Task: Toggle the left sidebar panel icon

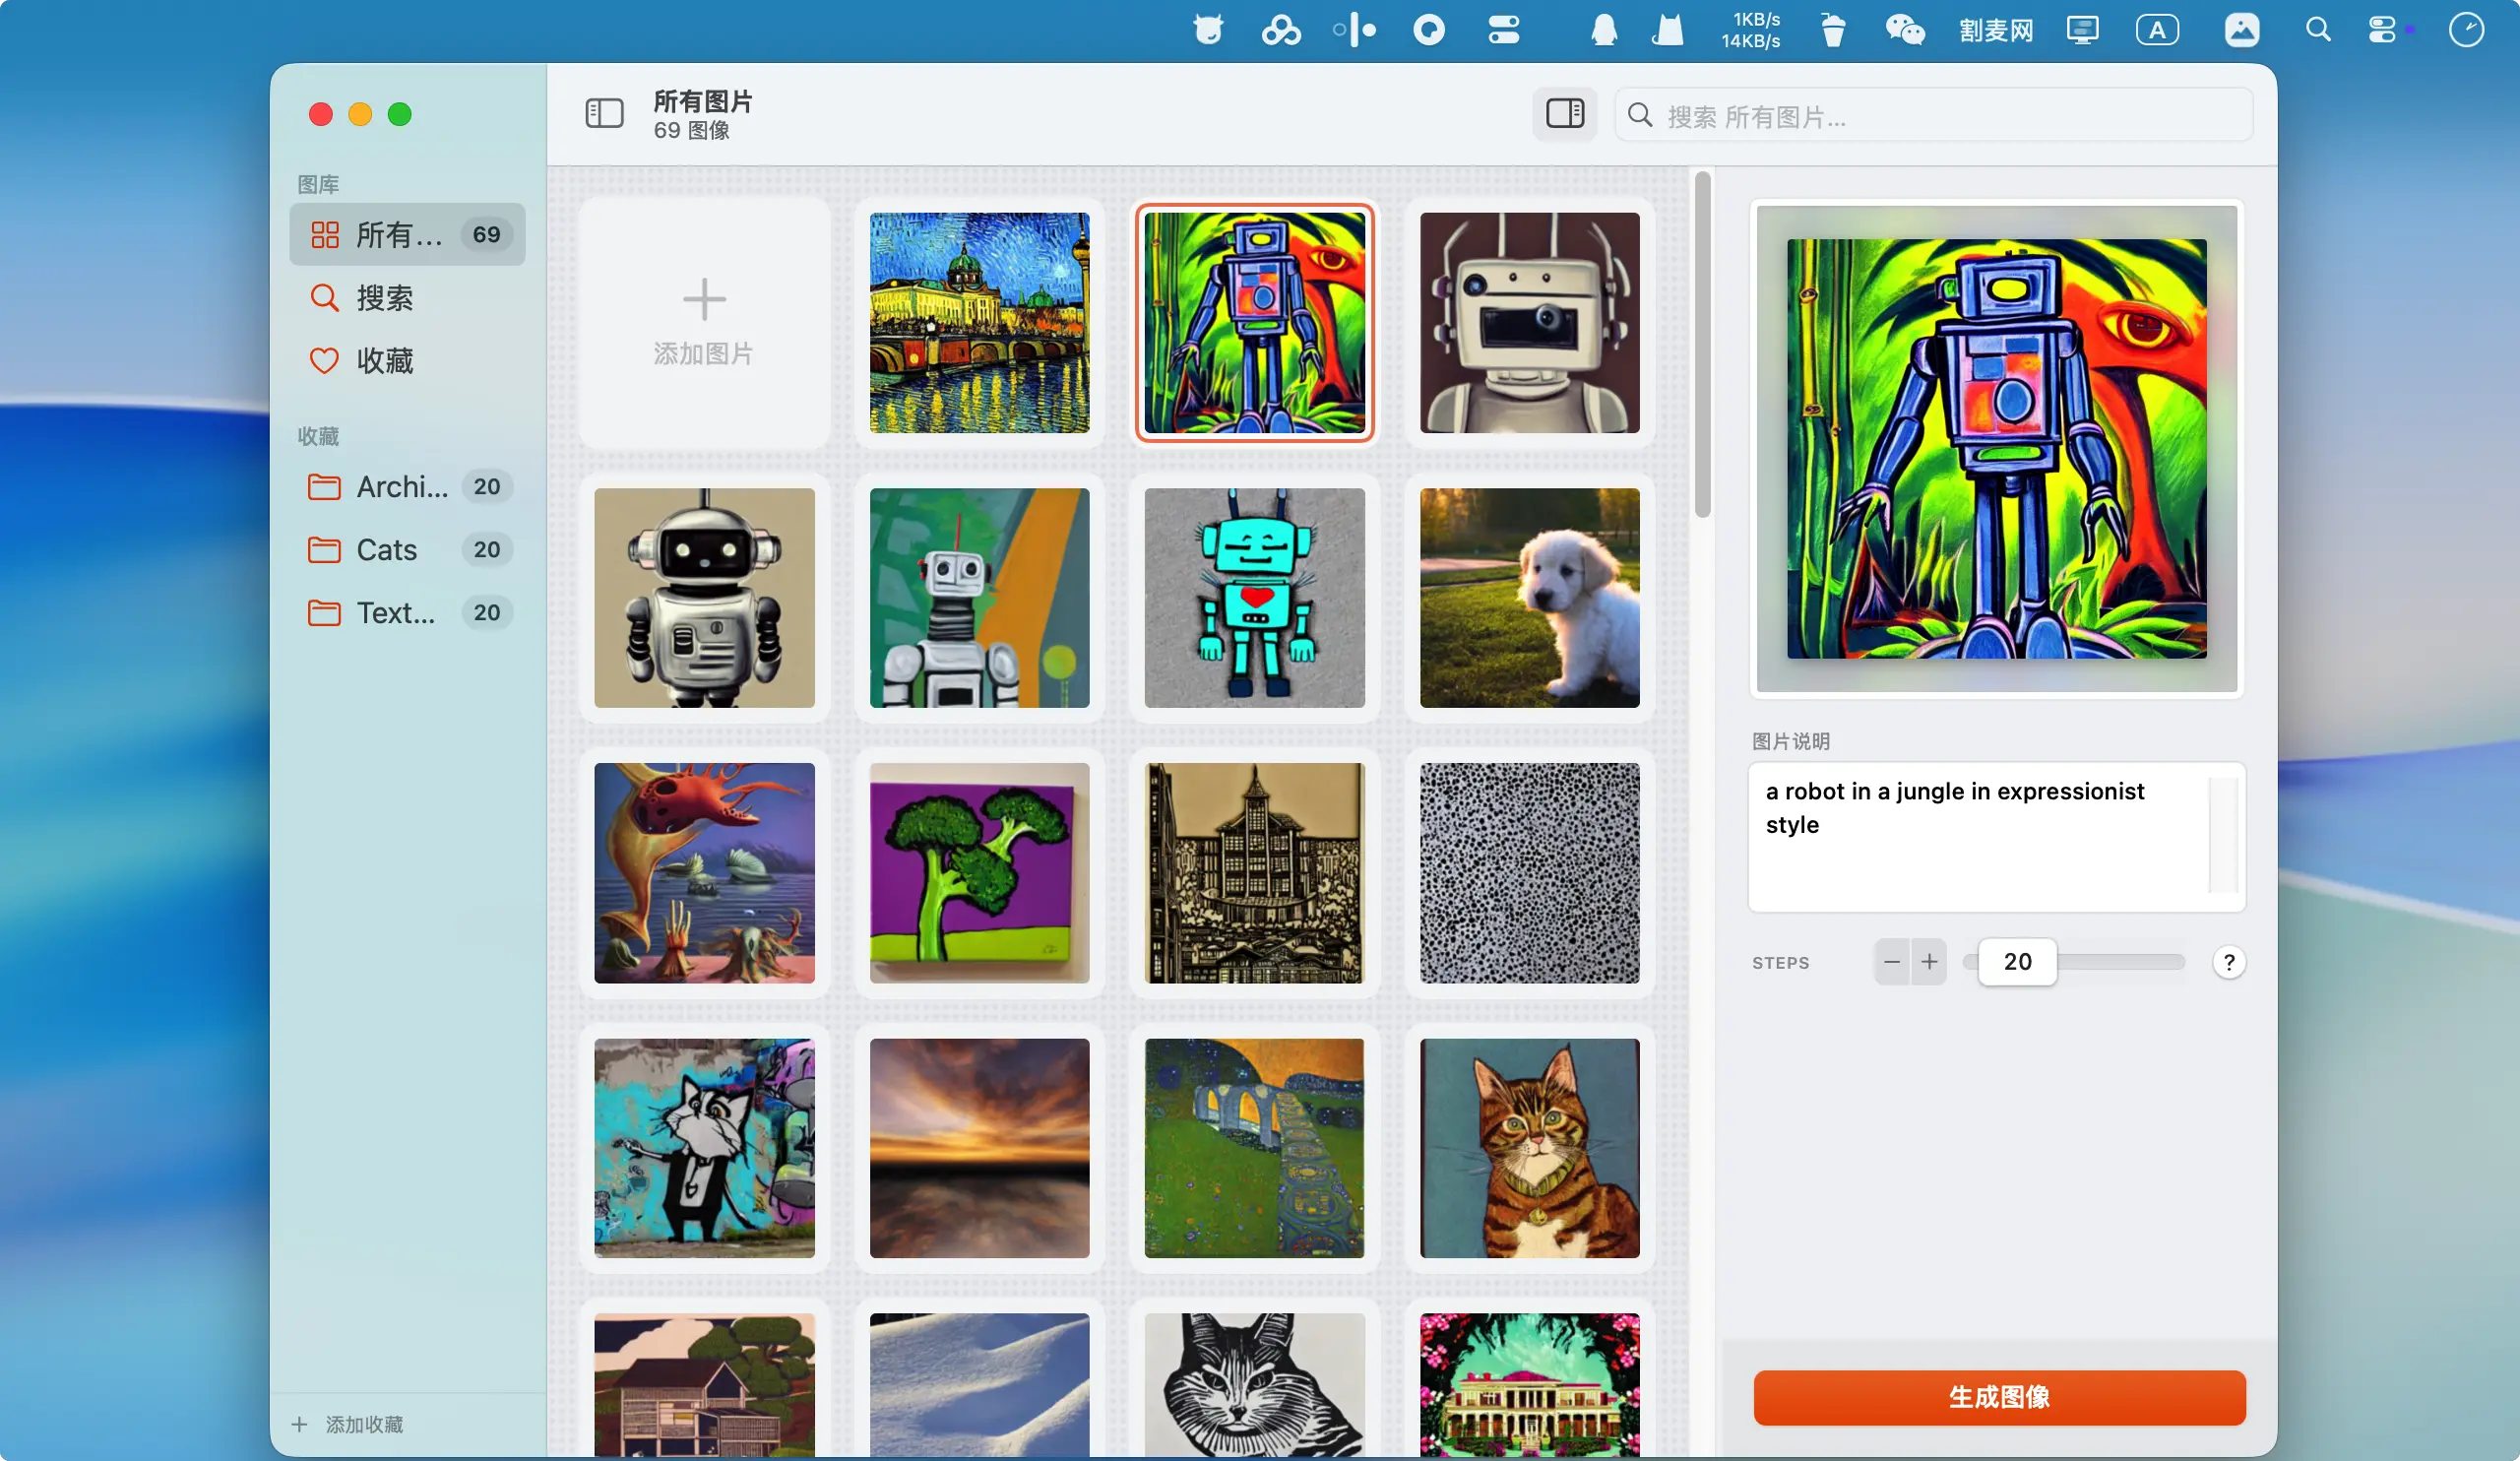Action: 604,113
